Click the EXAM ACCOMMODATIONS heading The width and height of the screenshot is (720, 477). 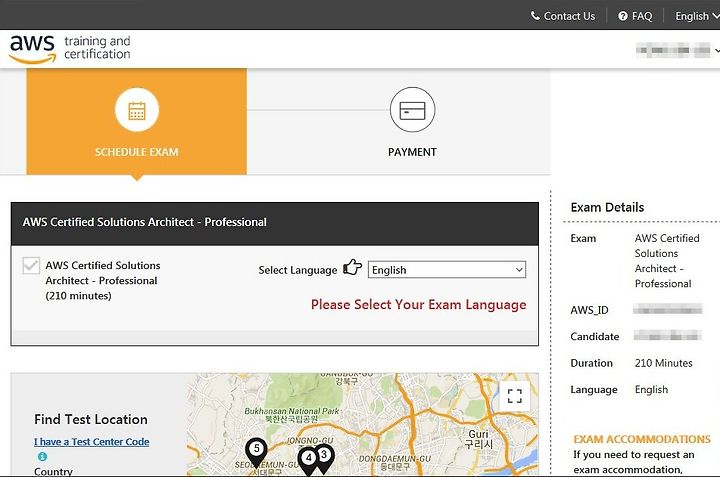click(x=641, y=439)
